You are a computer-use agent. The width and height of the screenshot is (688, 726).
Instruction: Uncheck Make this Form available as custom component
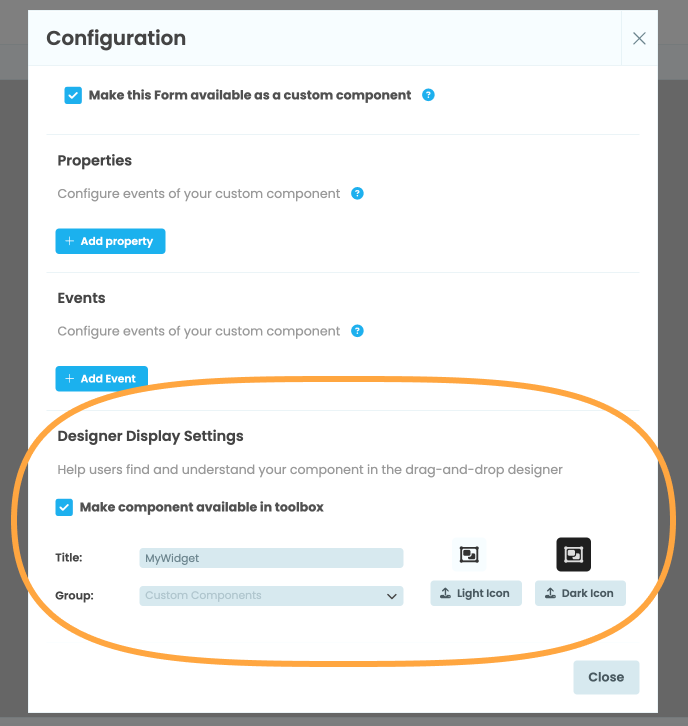pyautogui.click(x=73, y=95)
